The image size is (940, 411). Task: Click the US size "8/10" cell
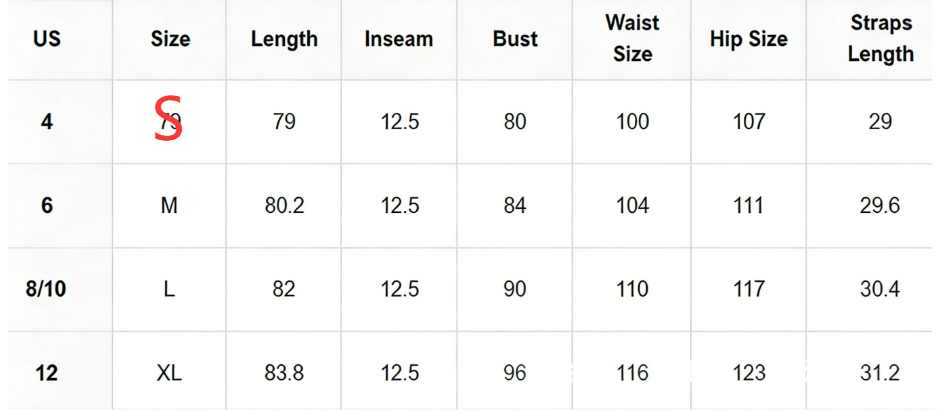(x=47, y=289)
